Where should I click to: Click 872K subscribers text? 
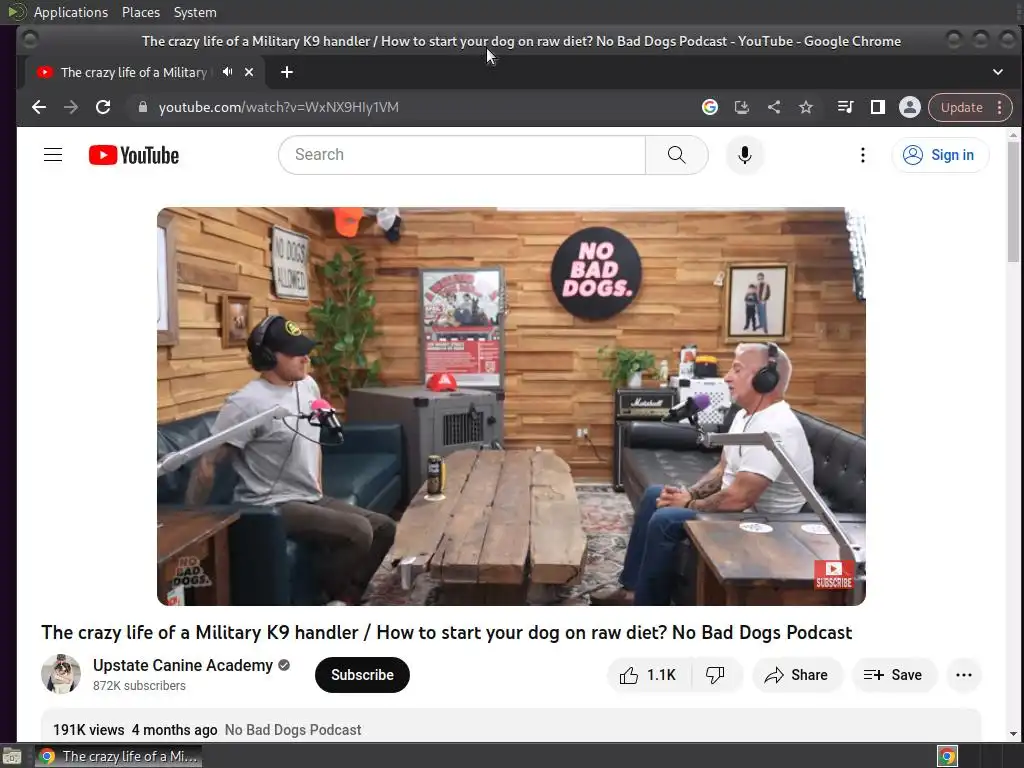(139, 686)
